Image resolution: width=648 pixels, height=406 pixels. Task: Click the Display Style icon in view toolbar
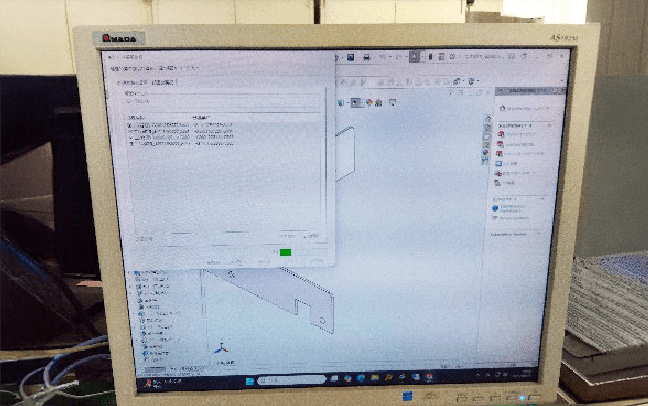click(356, 101)
